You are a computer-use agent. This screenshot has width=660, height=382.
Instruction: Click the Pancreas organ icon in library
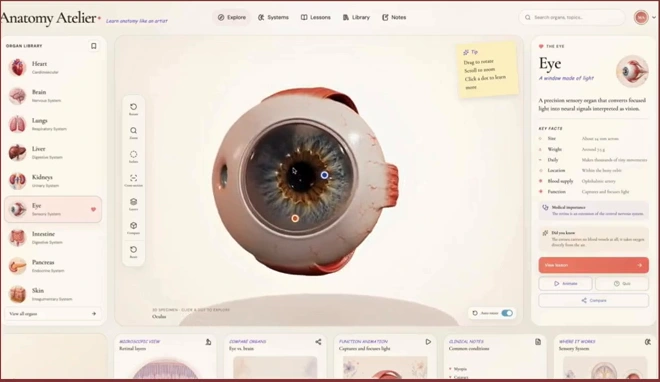tap(18, 266)
